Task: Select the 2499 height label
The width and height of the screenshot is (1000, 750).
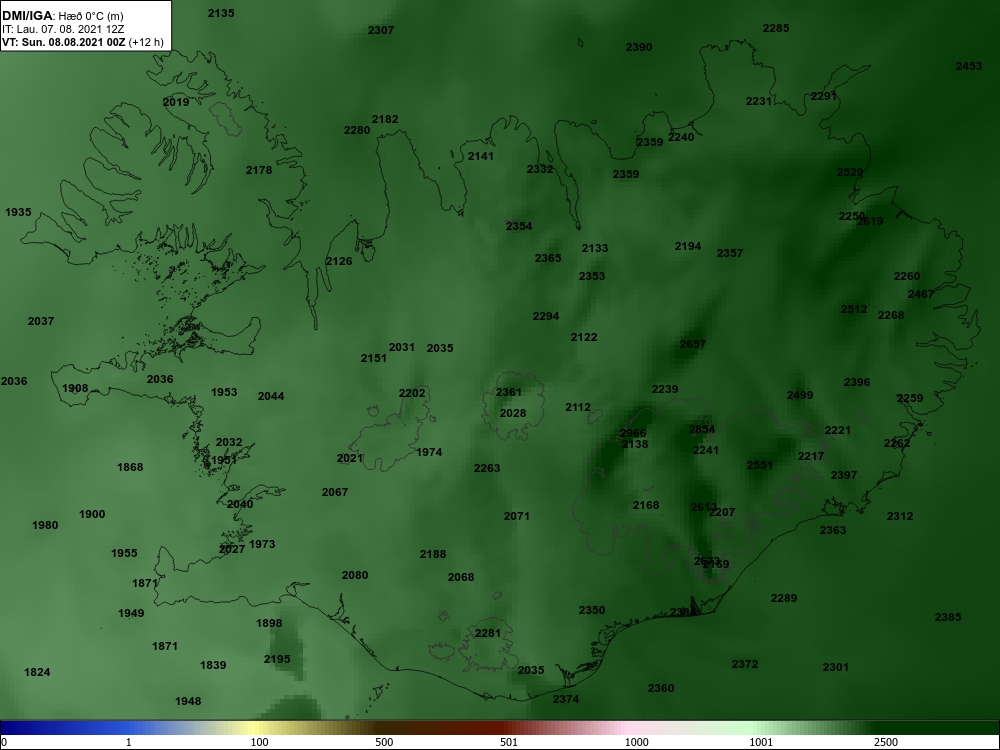Action: 800,396
